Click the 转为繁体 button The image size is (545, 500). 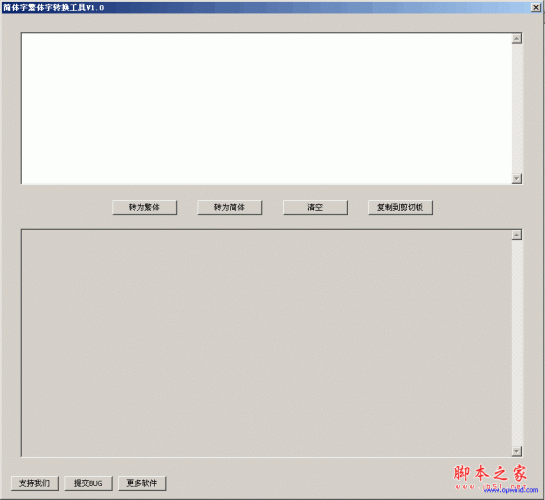click(x=145, y=207)
